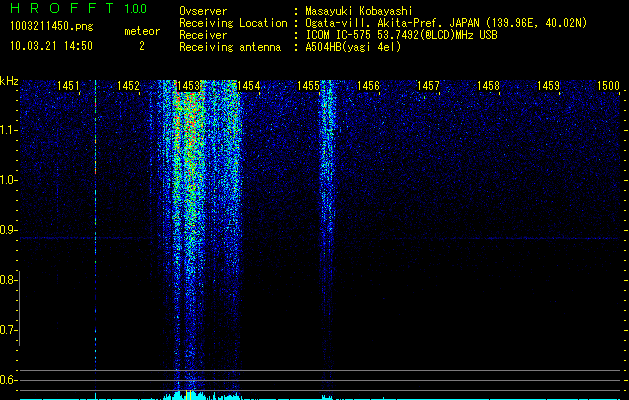This screenshot has height=400, width=629.
Task: Click the A504HB(yagi 4el) antenna text
Action: 353,47
